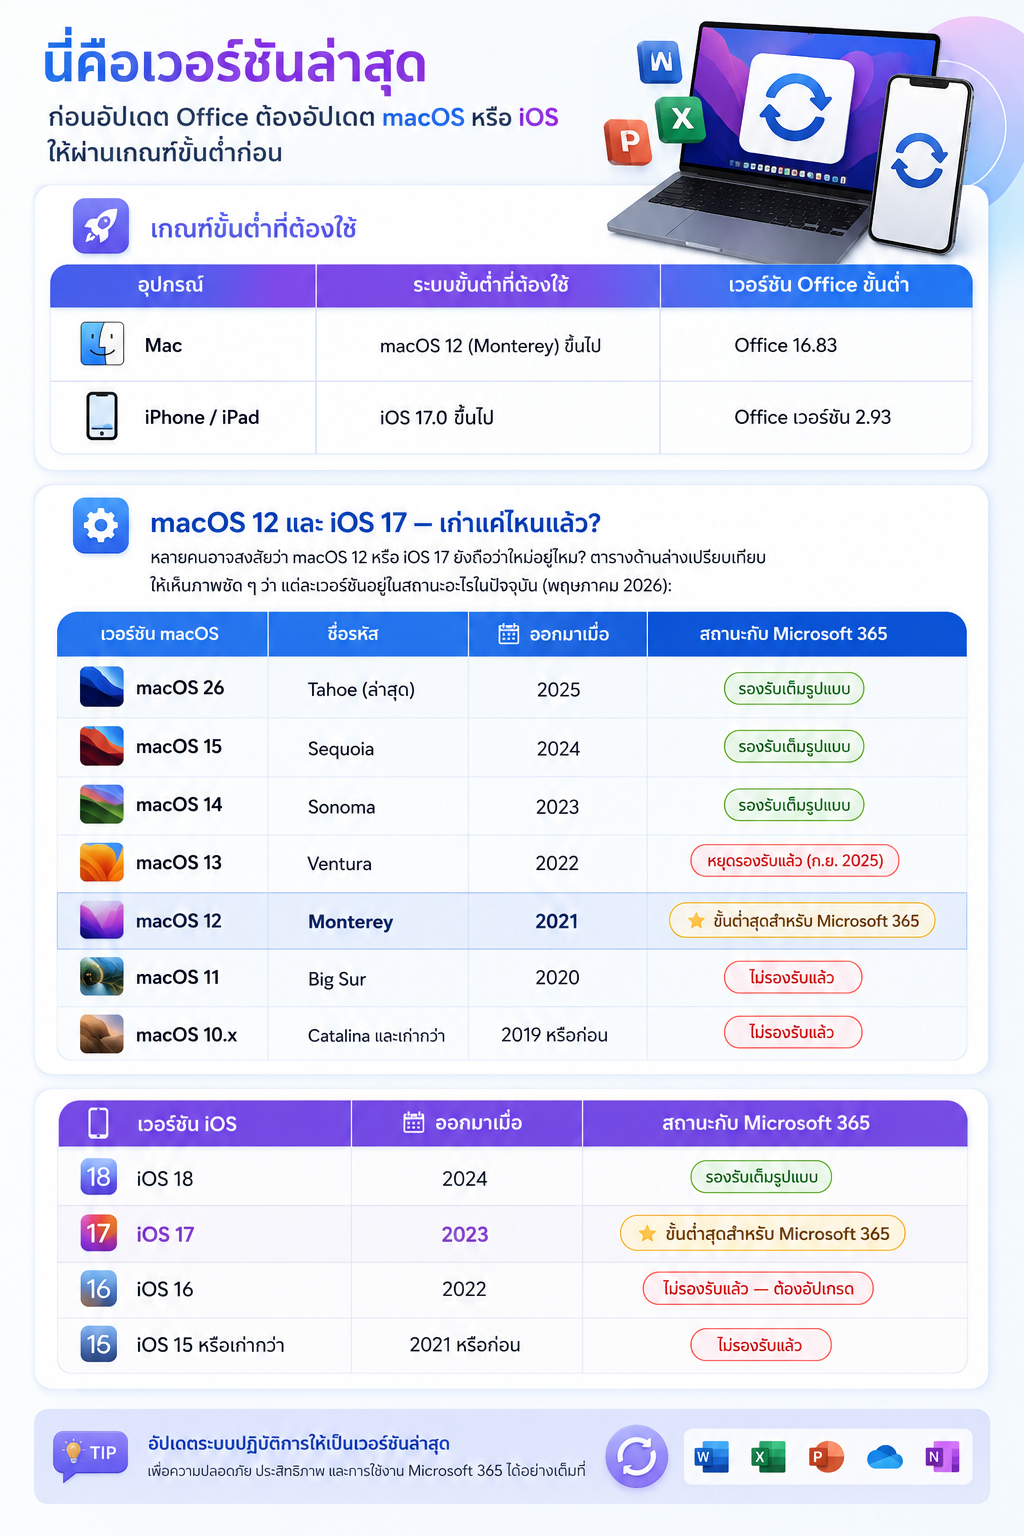Click the yellow minimum-for-Microsoft-365 badge in macOS 12 row
Image resolution: width=1024 pixels, height=1536 pixels.
pos(802,921)
